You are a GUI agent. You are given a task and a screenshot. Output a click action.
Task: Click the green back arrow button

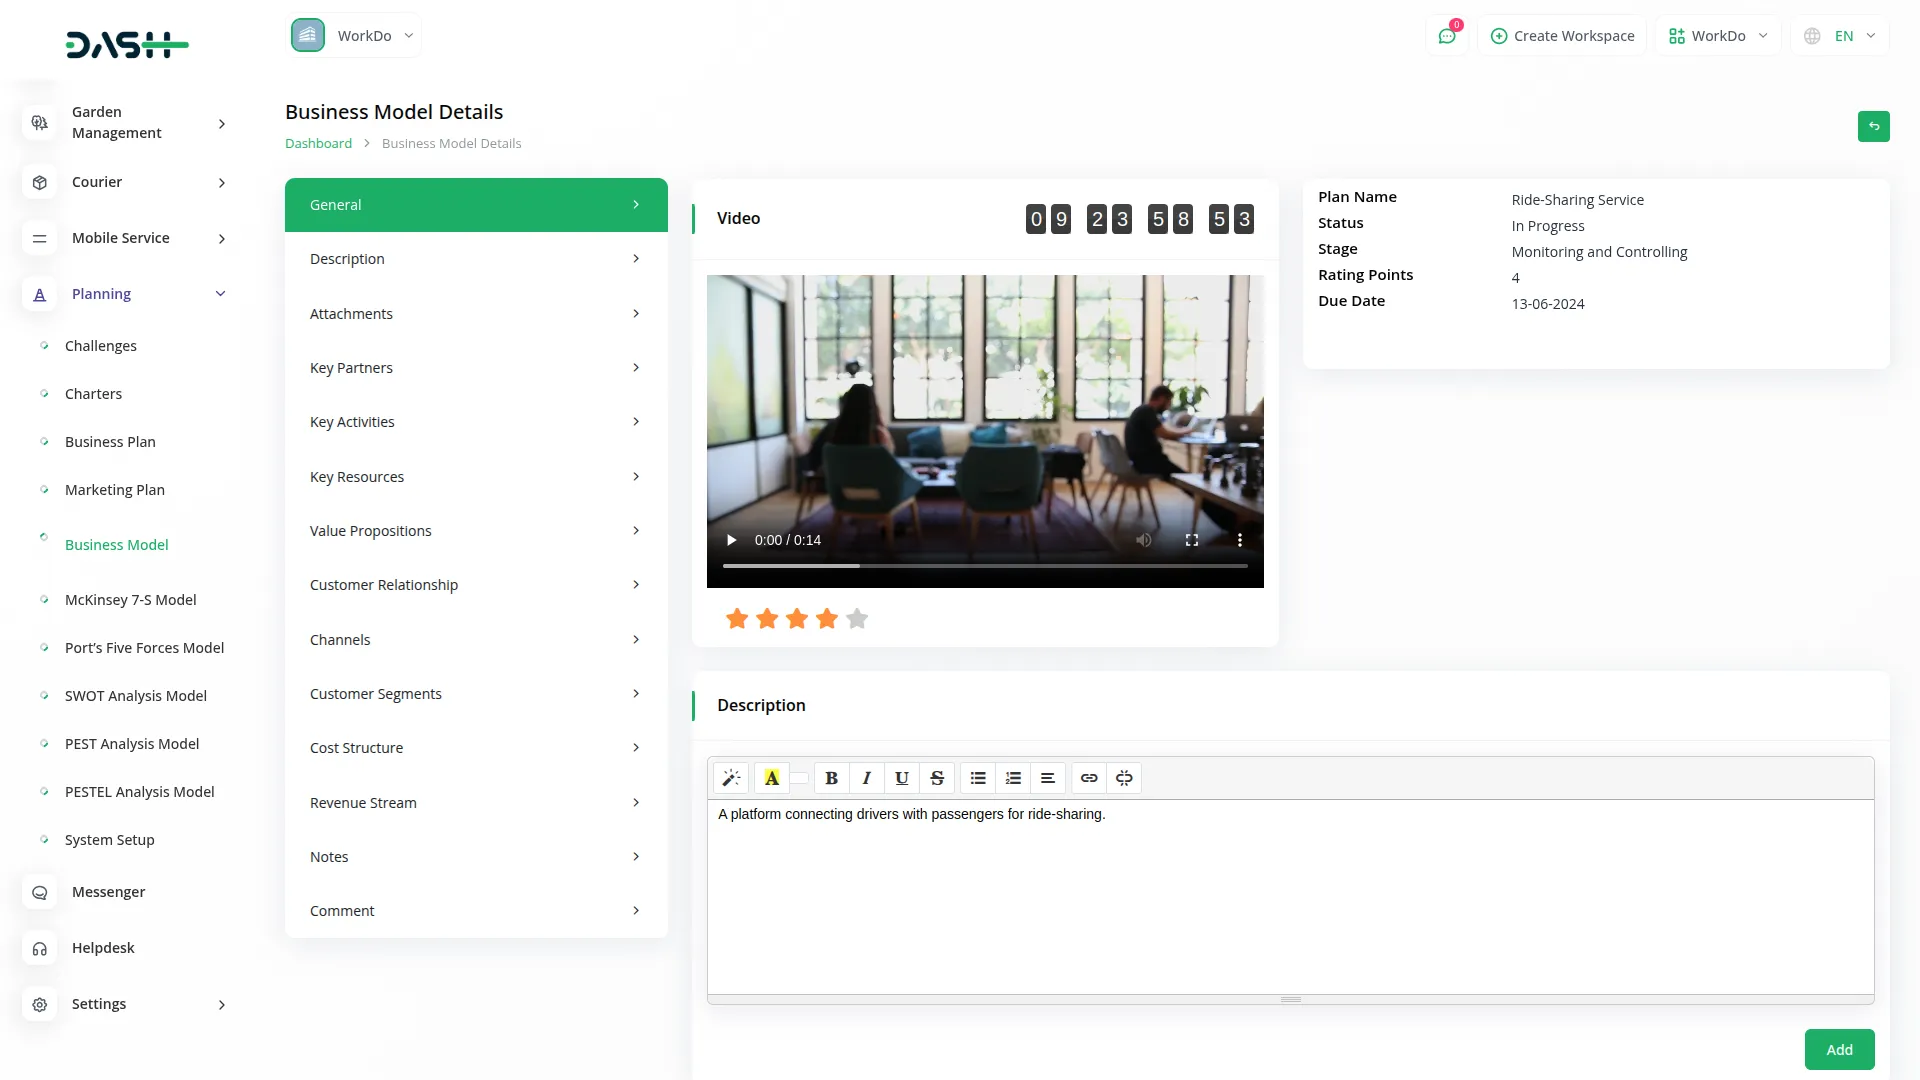click(1873, 126)
